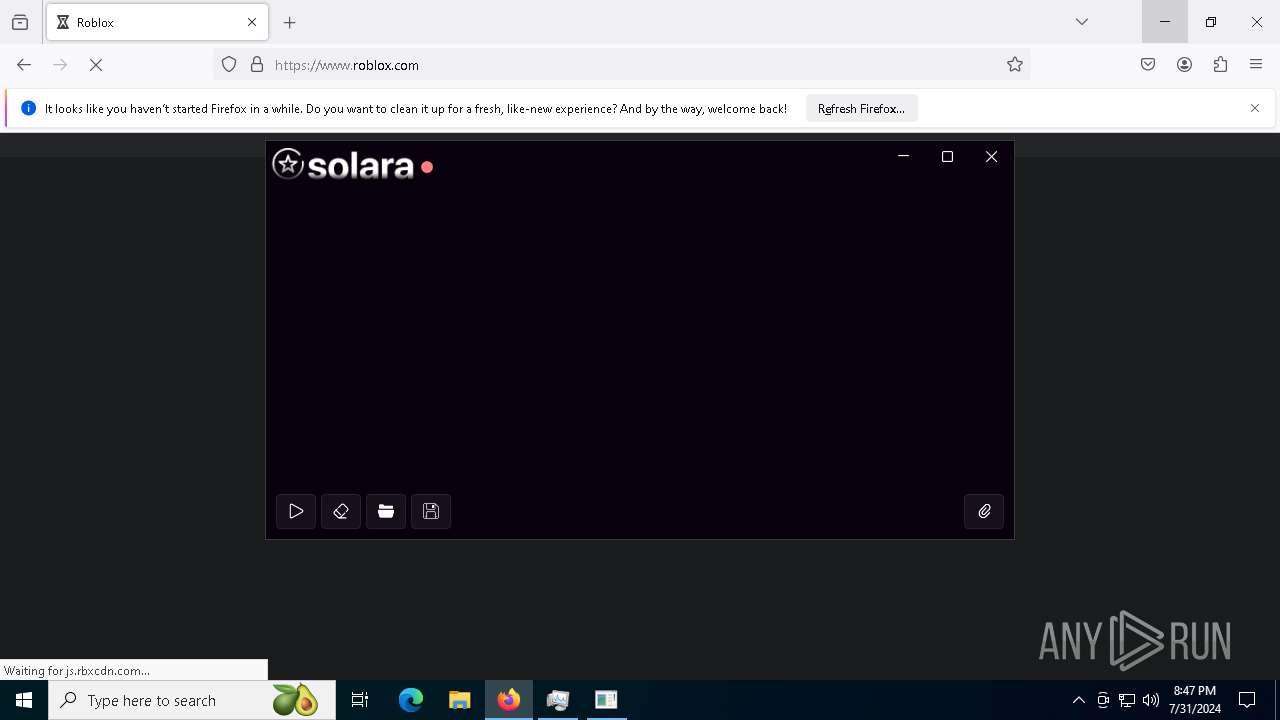This screenshot has width=1280, height=720.
Task: Save the script with Solara's floppy disk icon
Action: coord(431,511)
